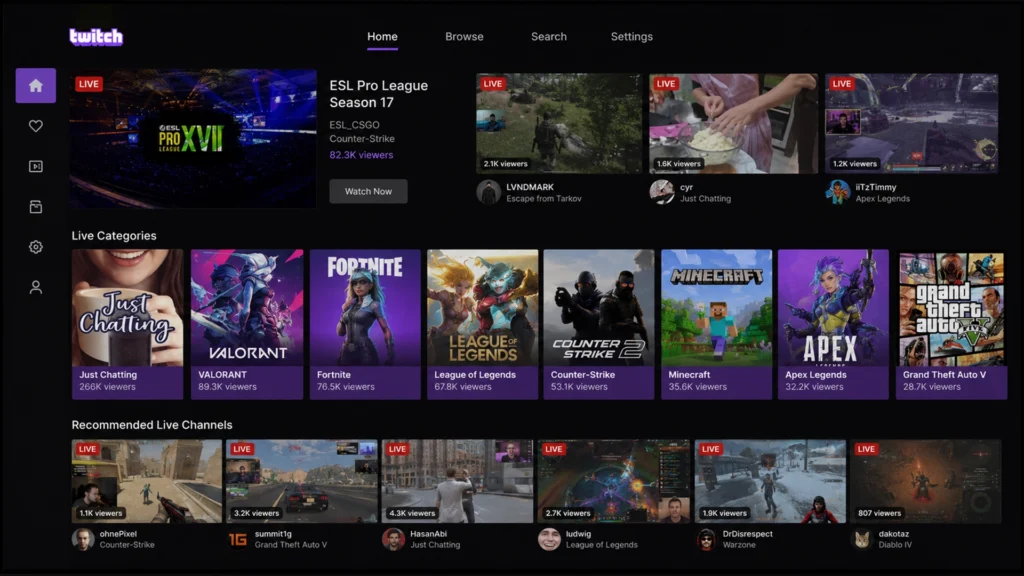Open ludwig's League of Legends stream thumbnail
Screen dimensions: 1024x576
coord(613,481)
